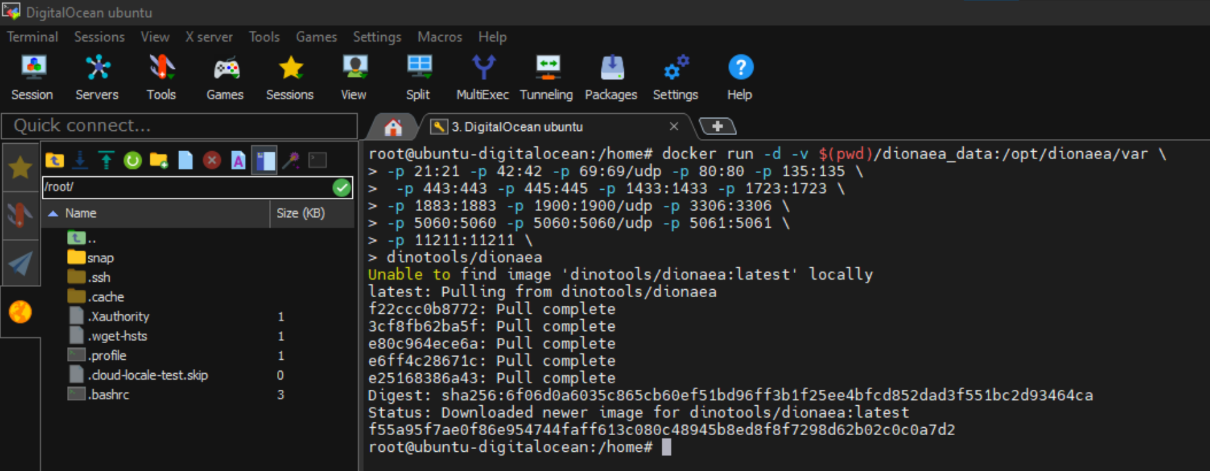Go to parent directory '..' entry

(x=92, y=238)
